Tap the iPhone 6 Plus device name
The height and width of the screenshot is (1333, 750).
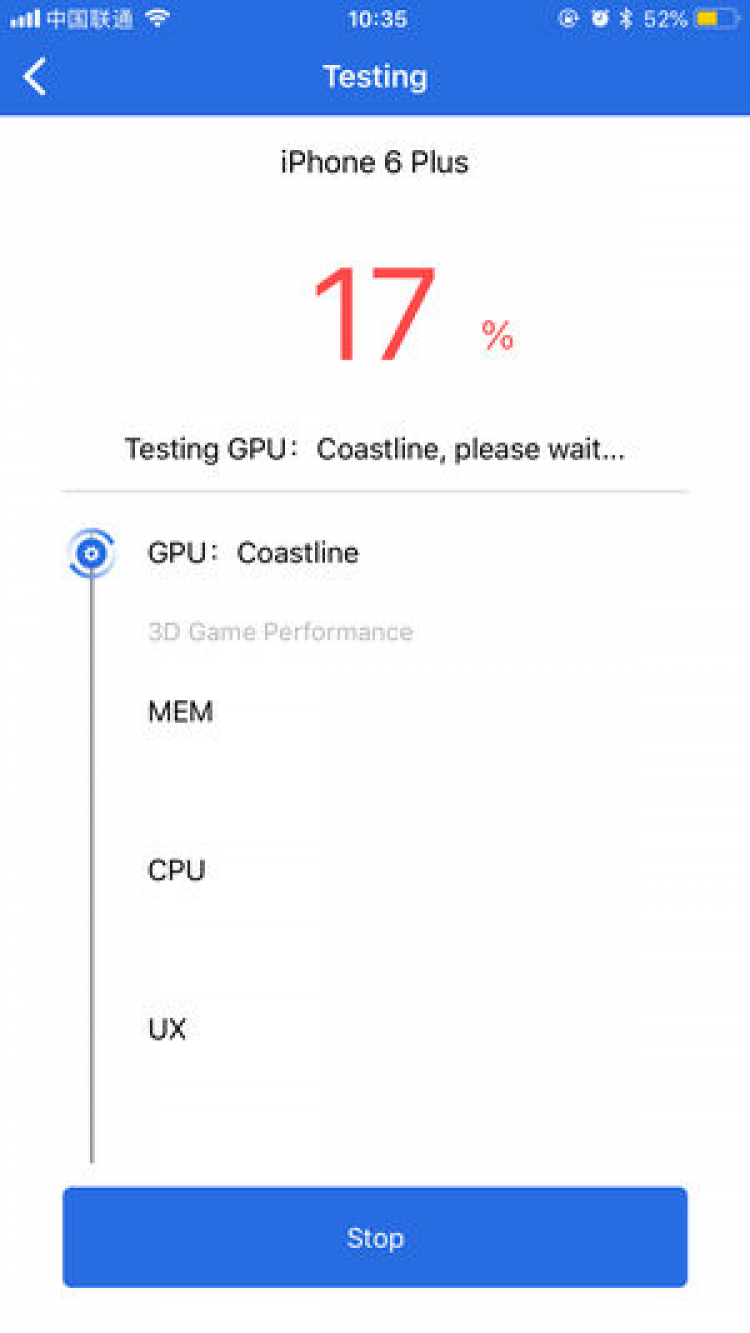coord(375,163)
